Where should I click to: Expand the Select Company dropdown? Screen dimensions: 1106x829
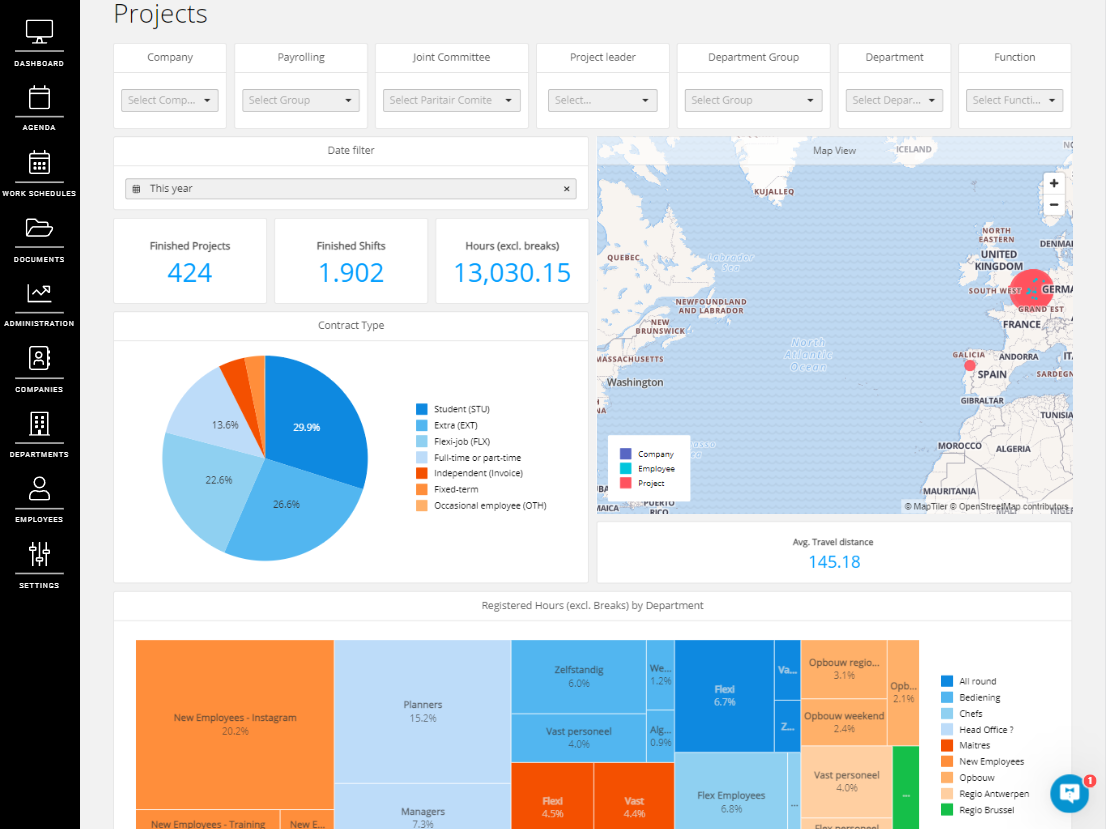click(170, 100)
